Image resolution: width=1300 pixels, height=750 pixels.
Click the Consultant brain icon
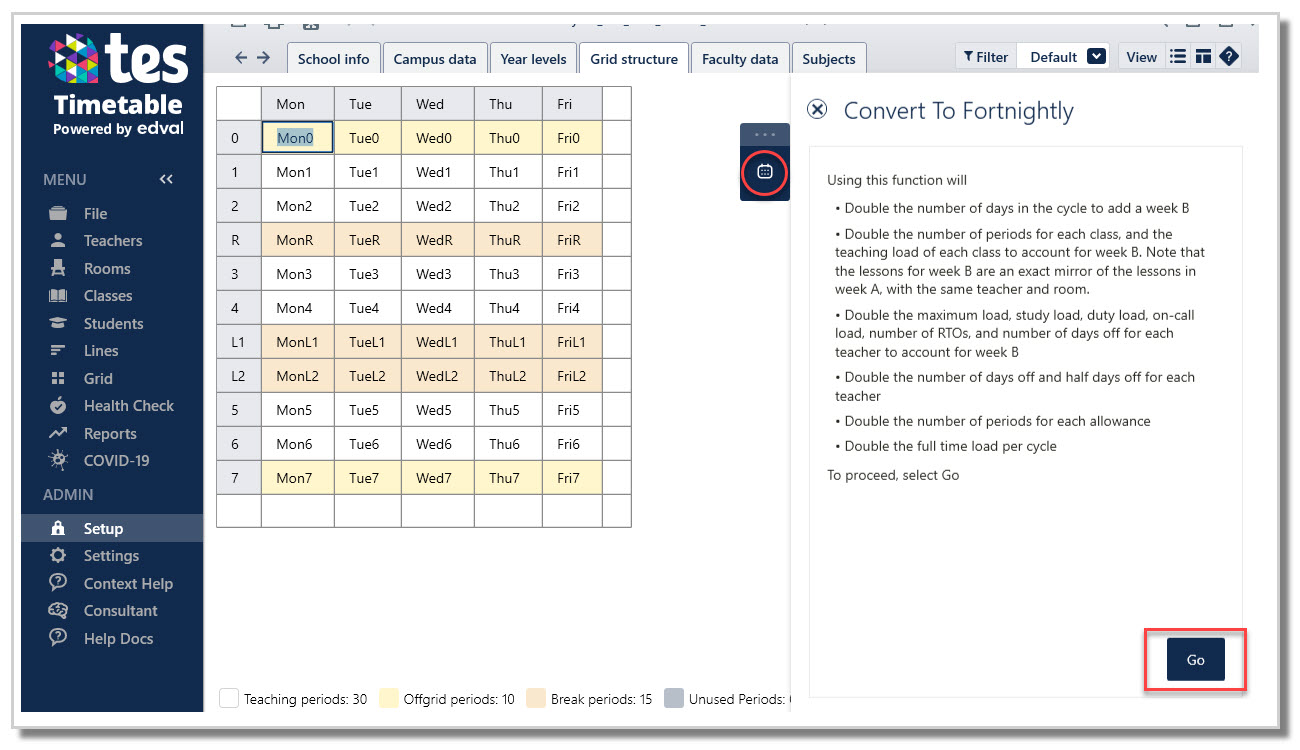(x=59, y=610)
